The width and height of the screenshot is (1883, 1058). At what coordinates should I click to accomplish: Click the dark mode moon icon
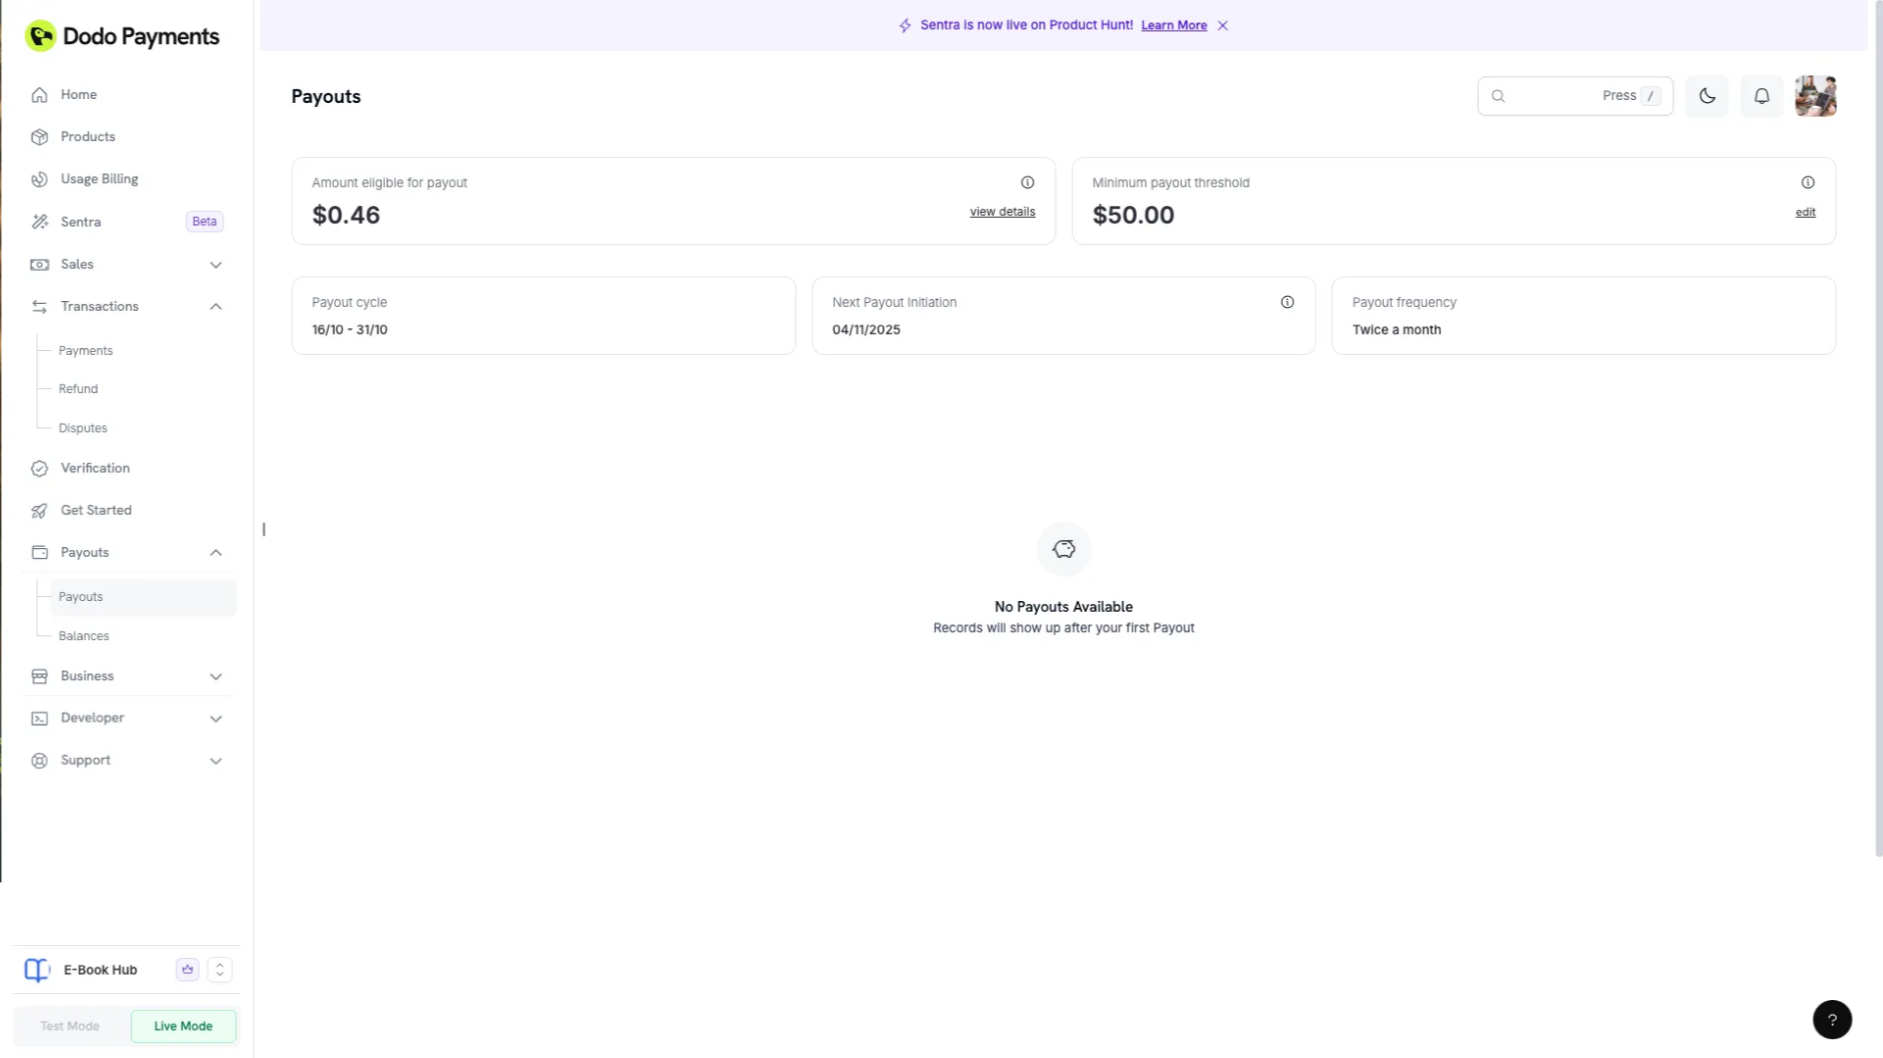tap(1707, 95)
